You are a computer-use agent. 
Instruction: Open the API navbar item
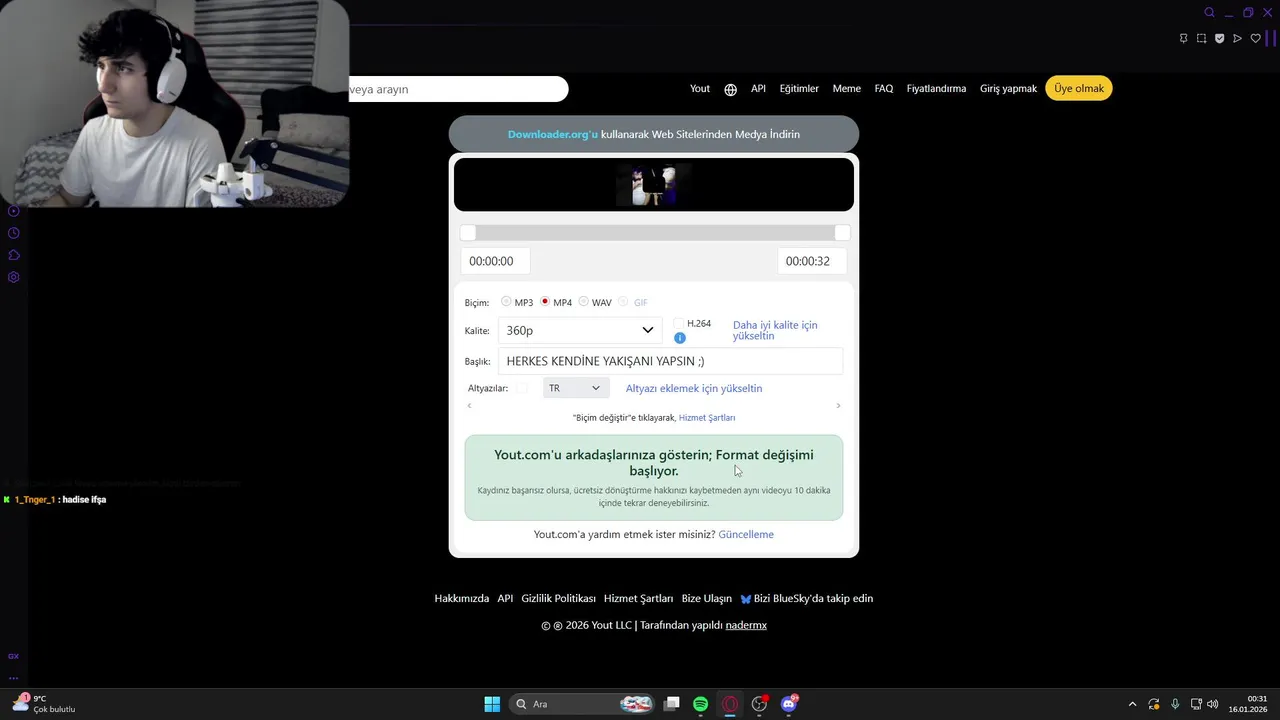tap(758, 89)
